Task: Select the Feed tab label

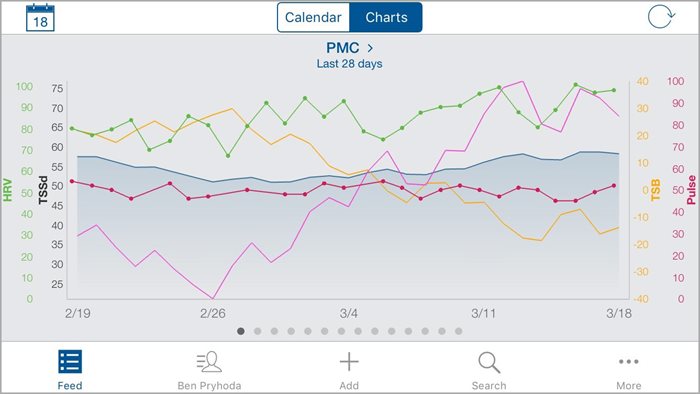Action: tap(70, 386)
